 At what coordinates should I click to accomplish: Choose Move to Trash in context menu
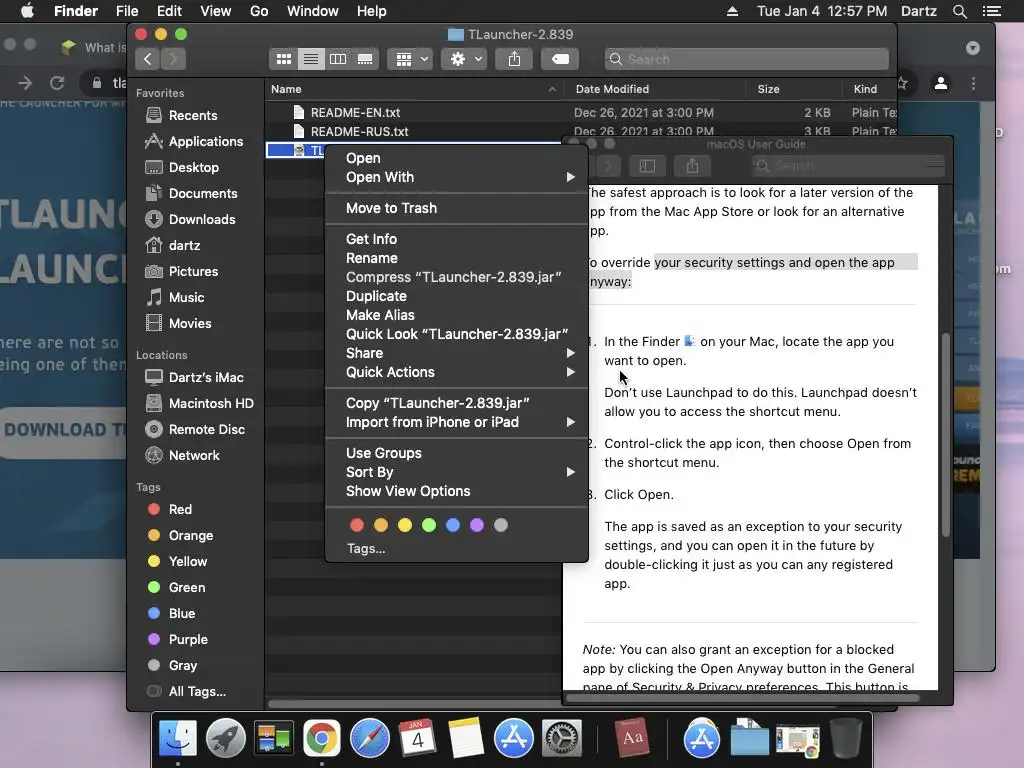(x=456, y=208)
